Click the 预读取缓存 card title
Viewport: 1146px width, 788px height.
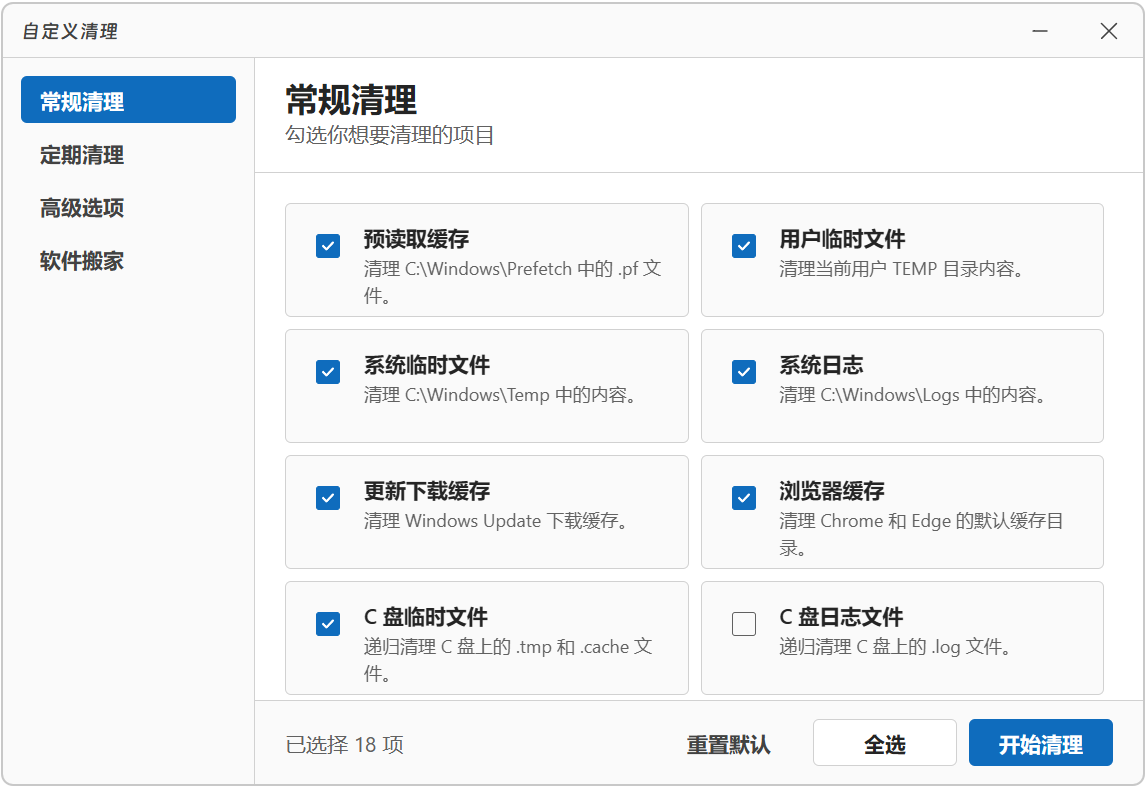tap(417, 239)
